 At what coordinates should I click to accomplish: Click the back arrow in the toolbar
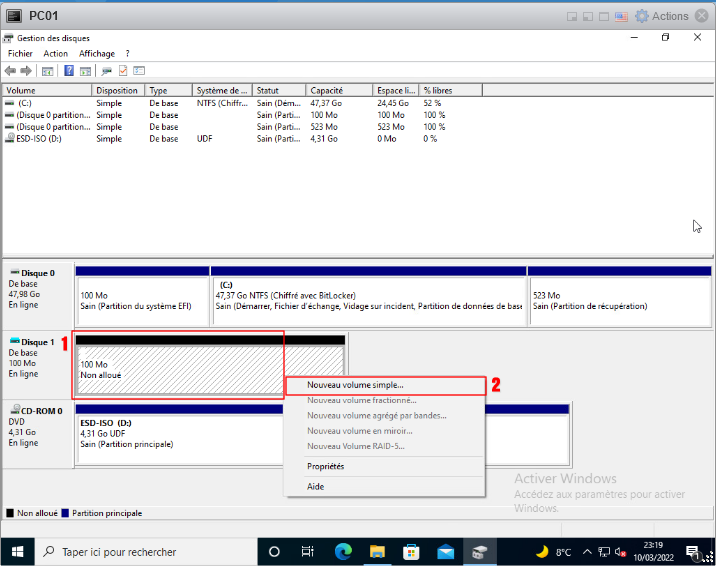click(10, 71)
